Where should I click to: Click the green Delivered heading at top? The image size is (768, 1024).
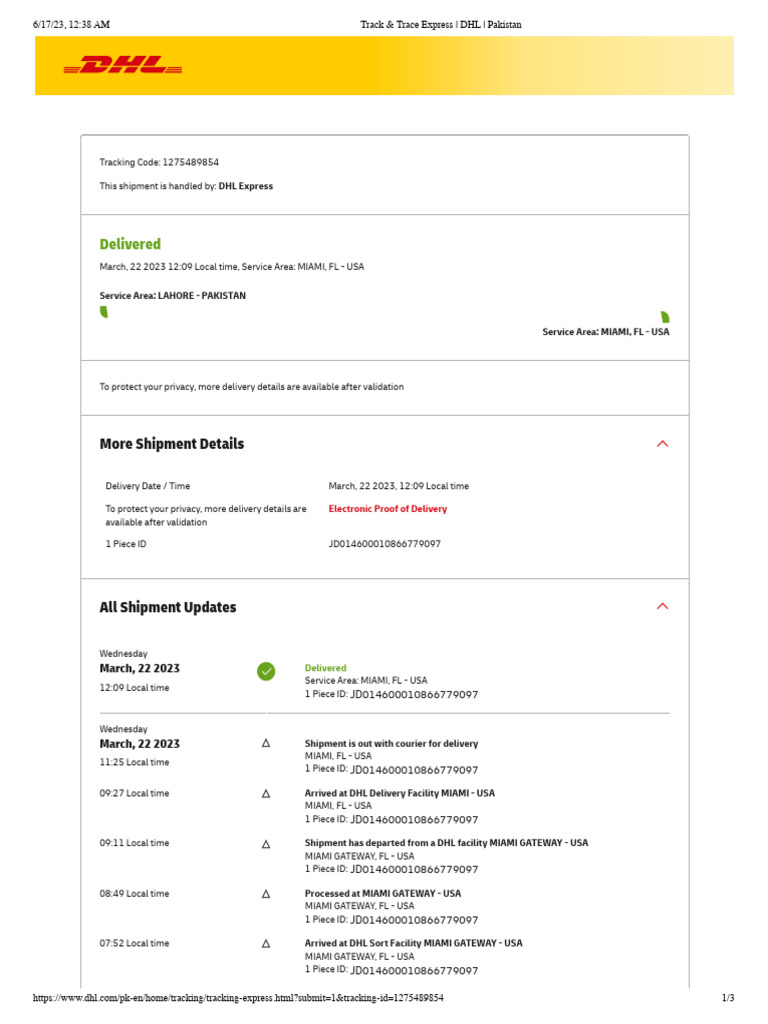[x=130, y=244]
